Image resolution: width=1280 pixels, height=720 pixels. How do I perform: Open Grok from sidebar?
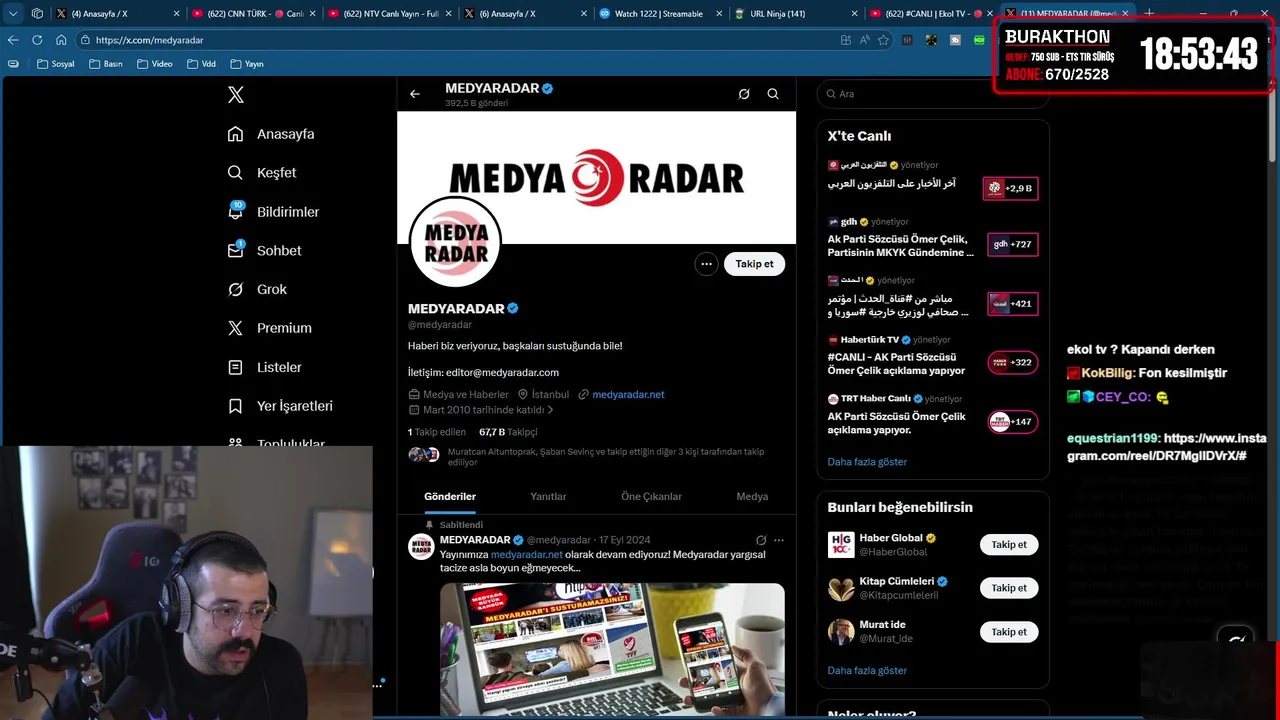[257, 290]
